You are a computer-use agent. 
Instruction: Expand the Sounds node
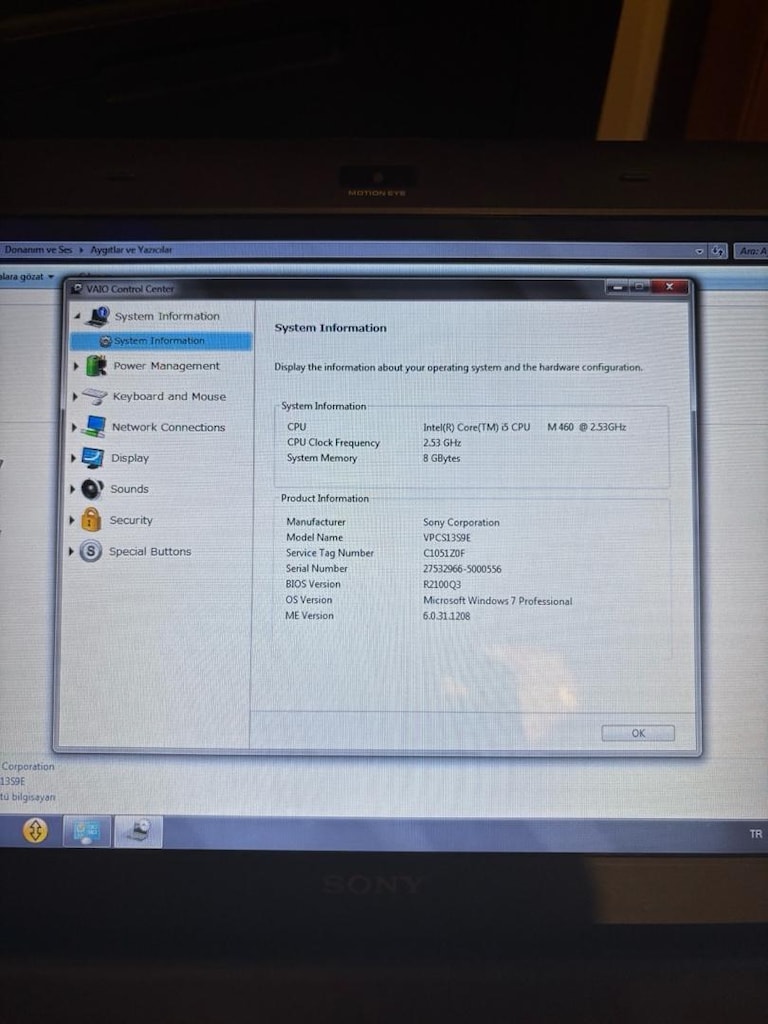[72, 488]
